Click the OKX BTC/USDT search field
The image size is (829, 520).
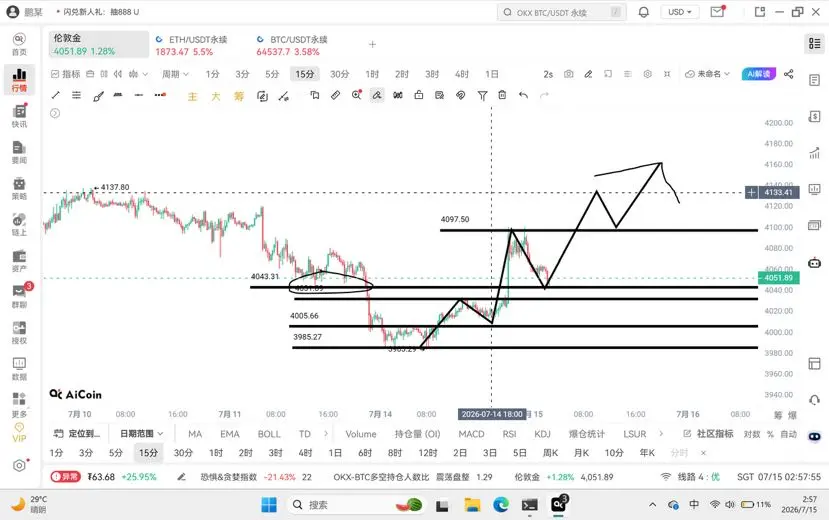(x=561, y=12)
